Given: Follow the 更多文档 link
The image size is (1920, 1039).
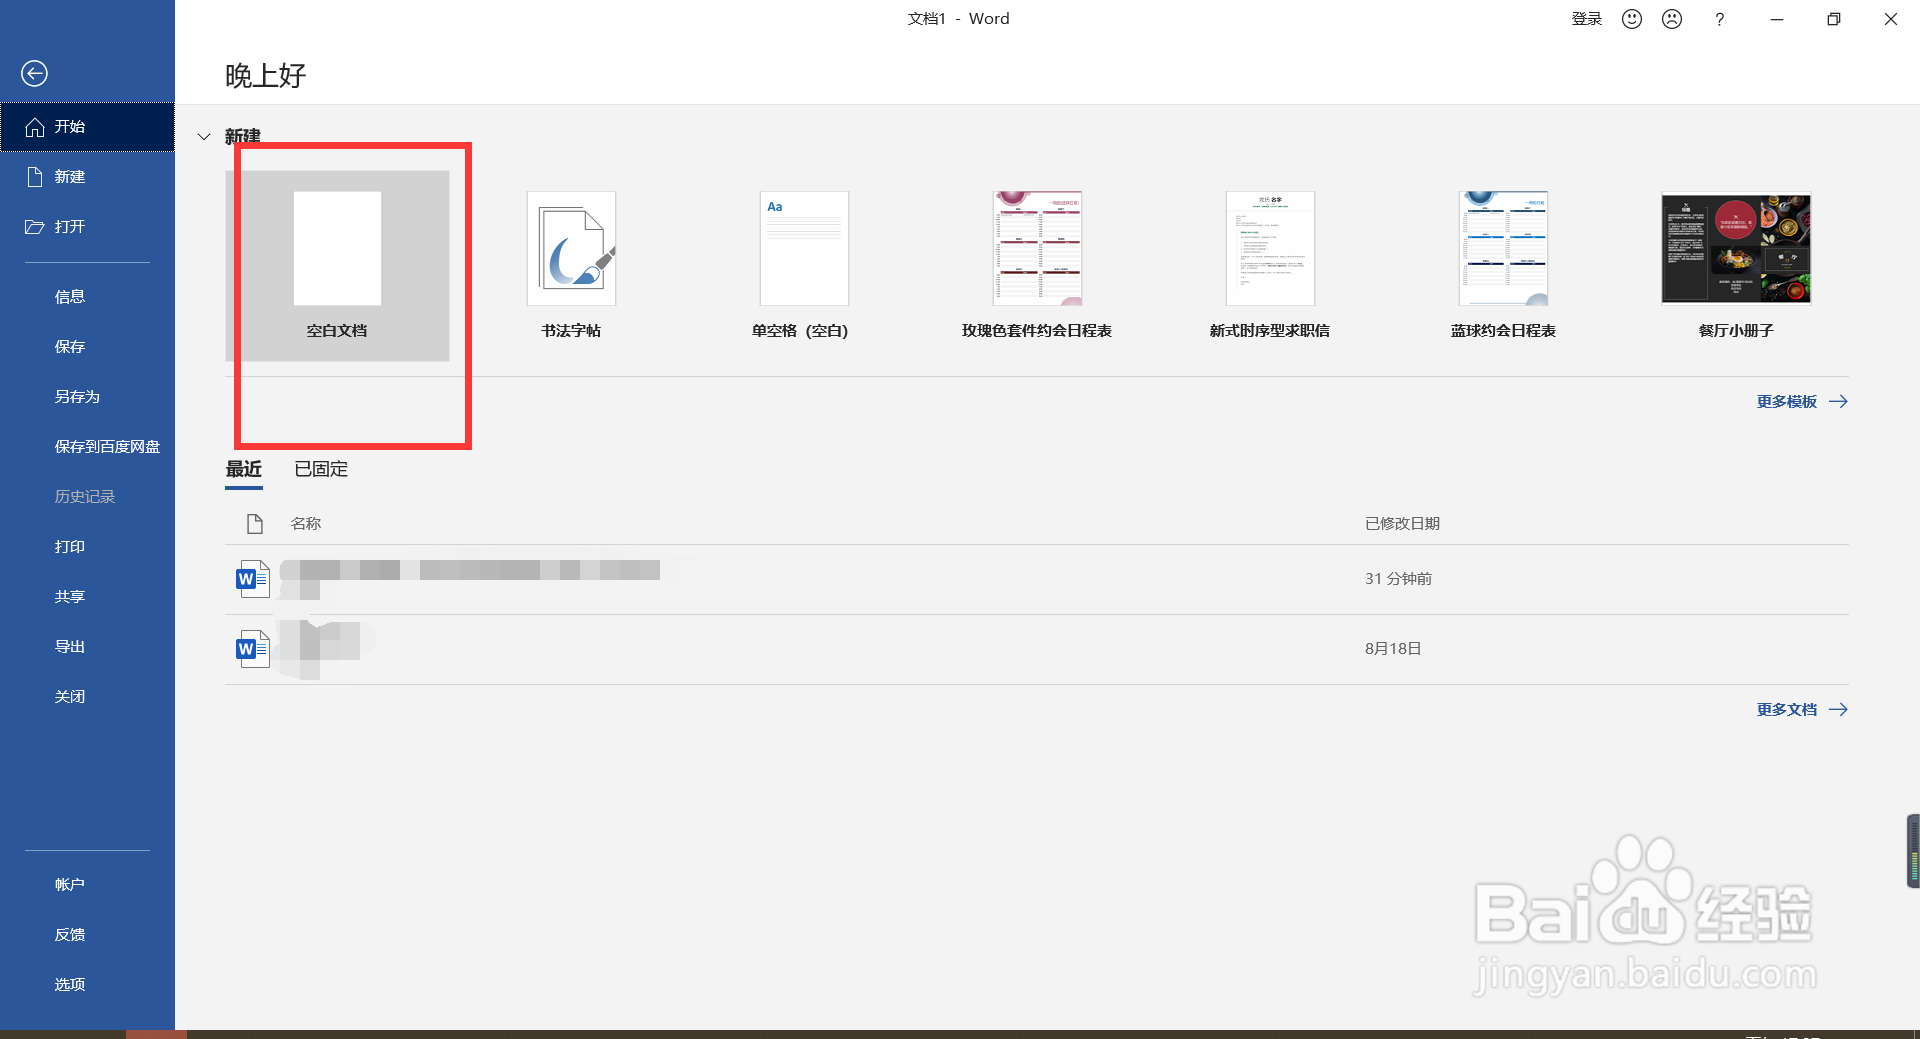Looking at the screenshot, I should coord(1802,710).
